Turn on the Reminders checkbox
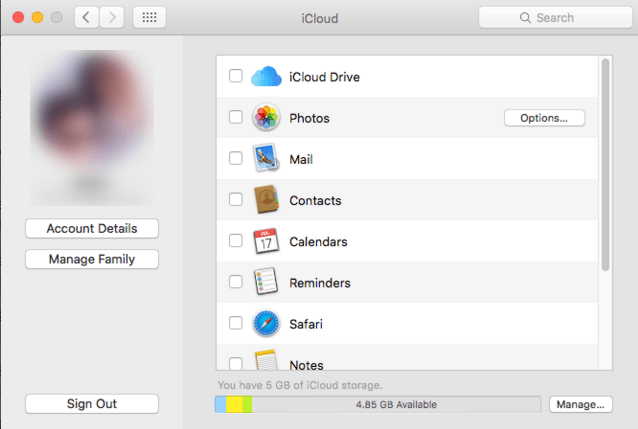This screenshot has height=429, width=638. [236, 282]
